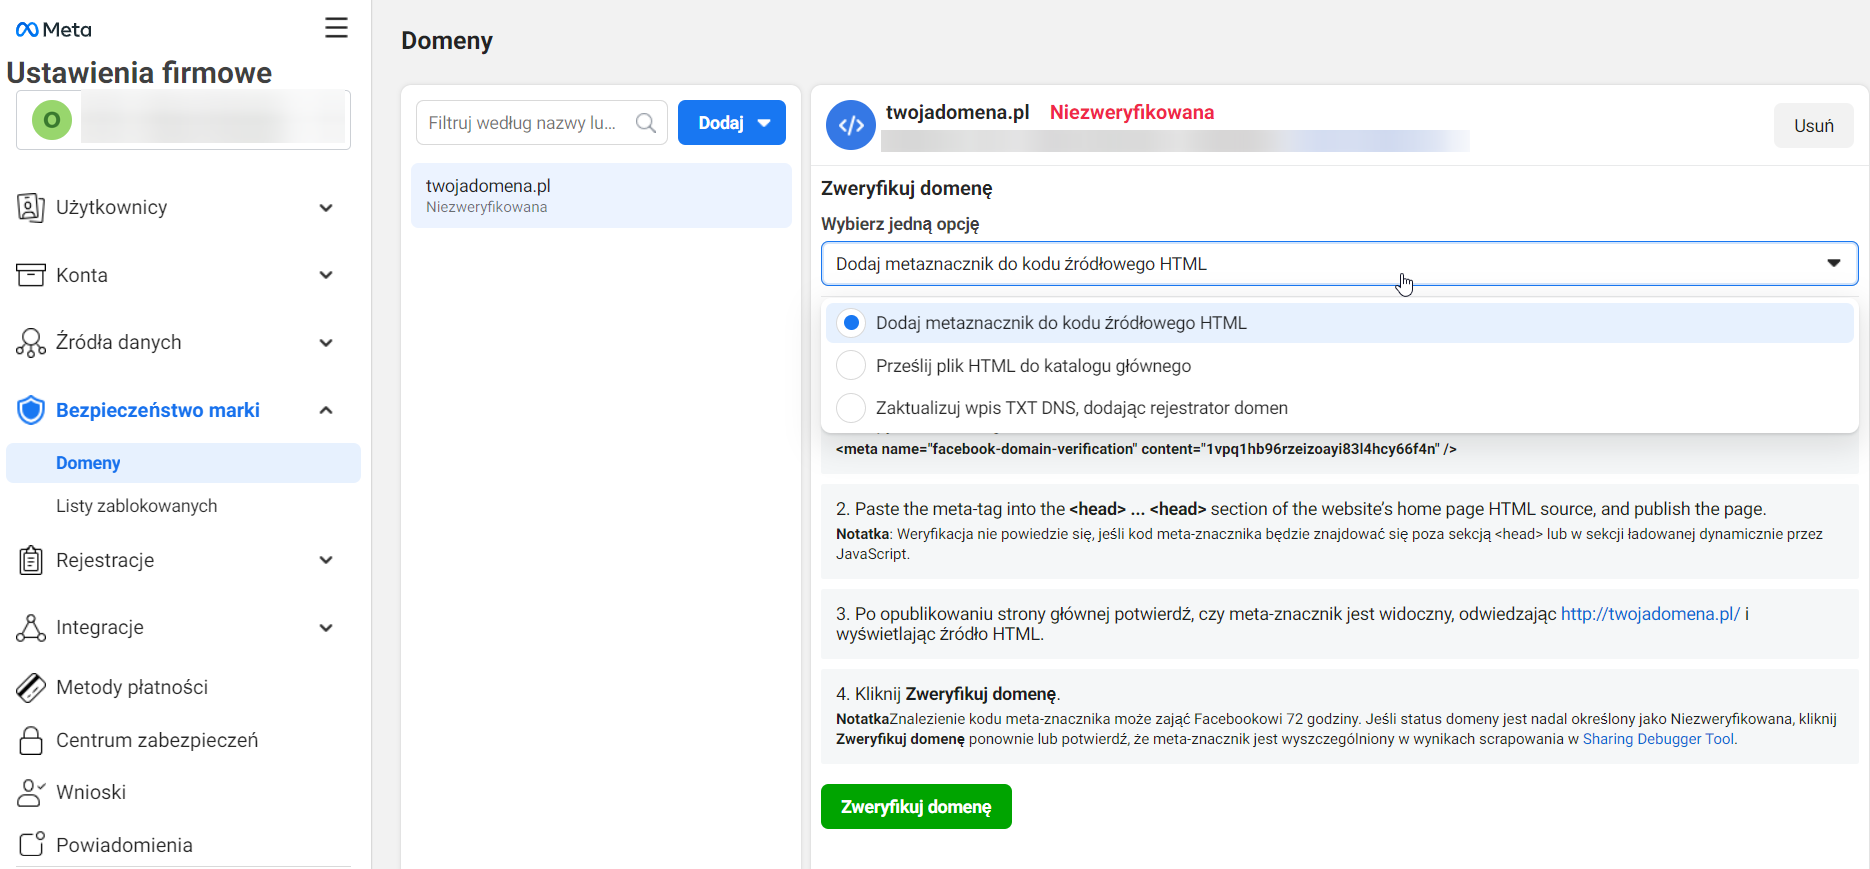Screen dimensions: 1870x869
Task: Click the domain name filter field
Action: pos(522,123)
